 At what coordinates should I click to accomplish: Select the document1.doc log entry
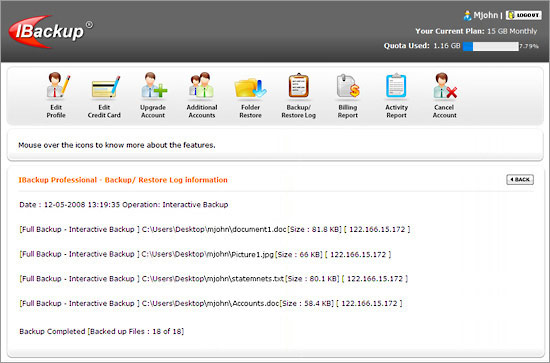(x=215, y=229)
